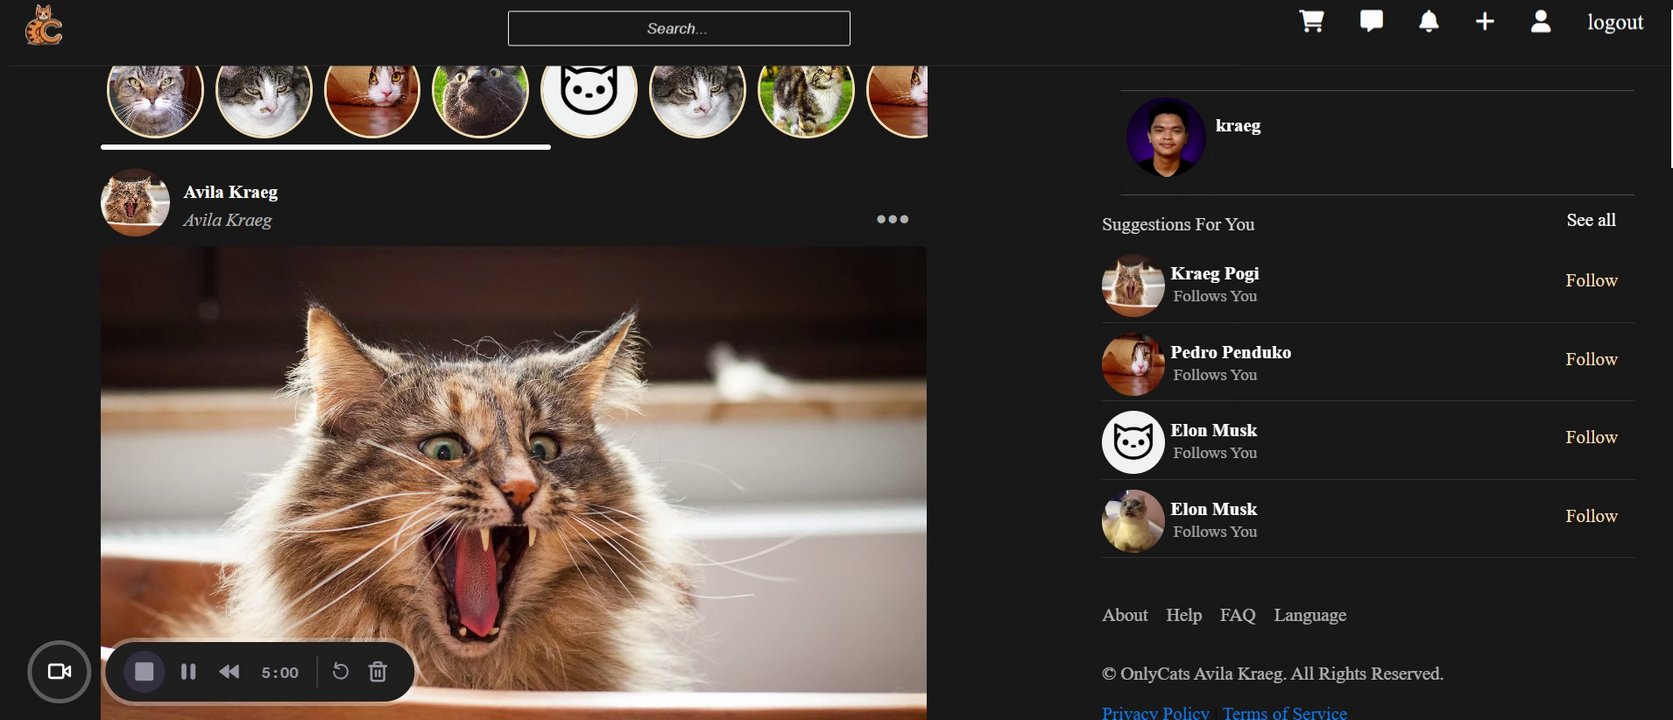This screenshot has width=1673, height=720.
Task: Open the About footer link
Action: tap(1125, 615)
